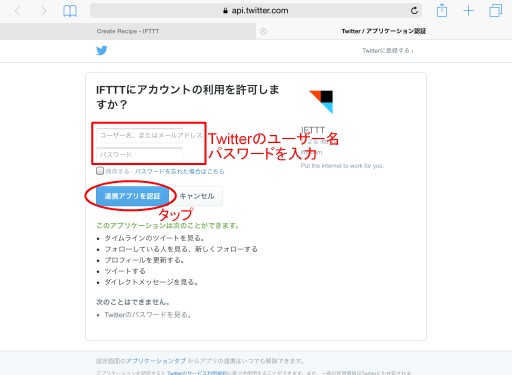This screenshot has height=375, width=512.
Task: Click the Twitter bird logo
Action: [102, 50]
